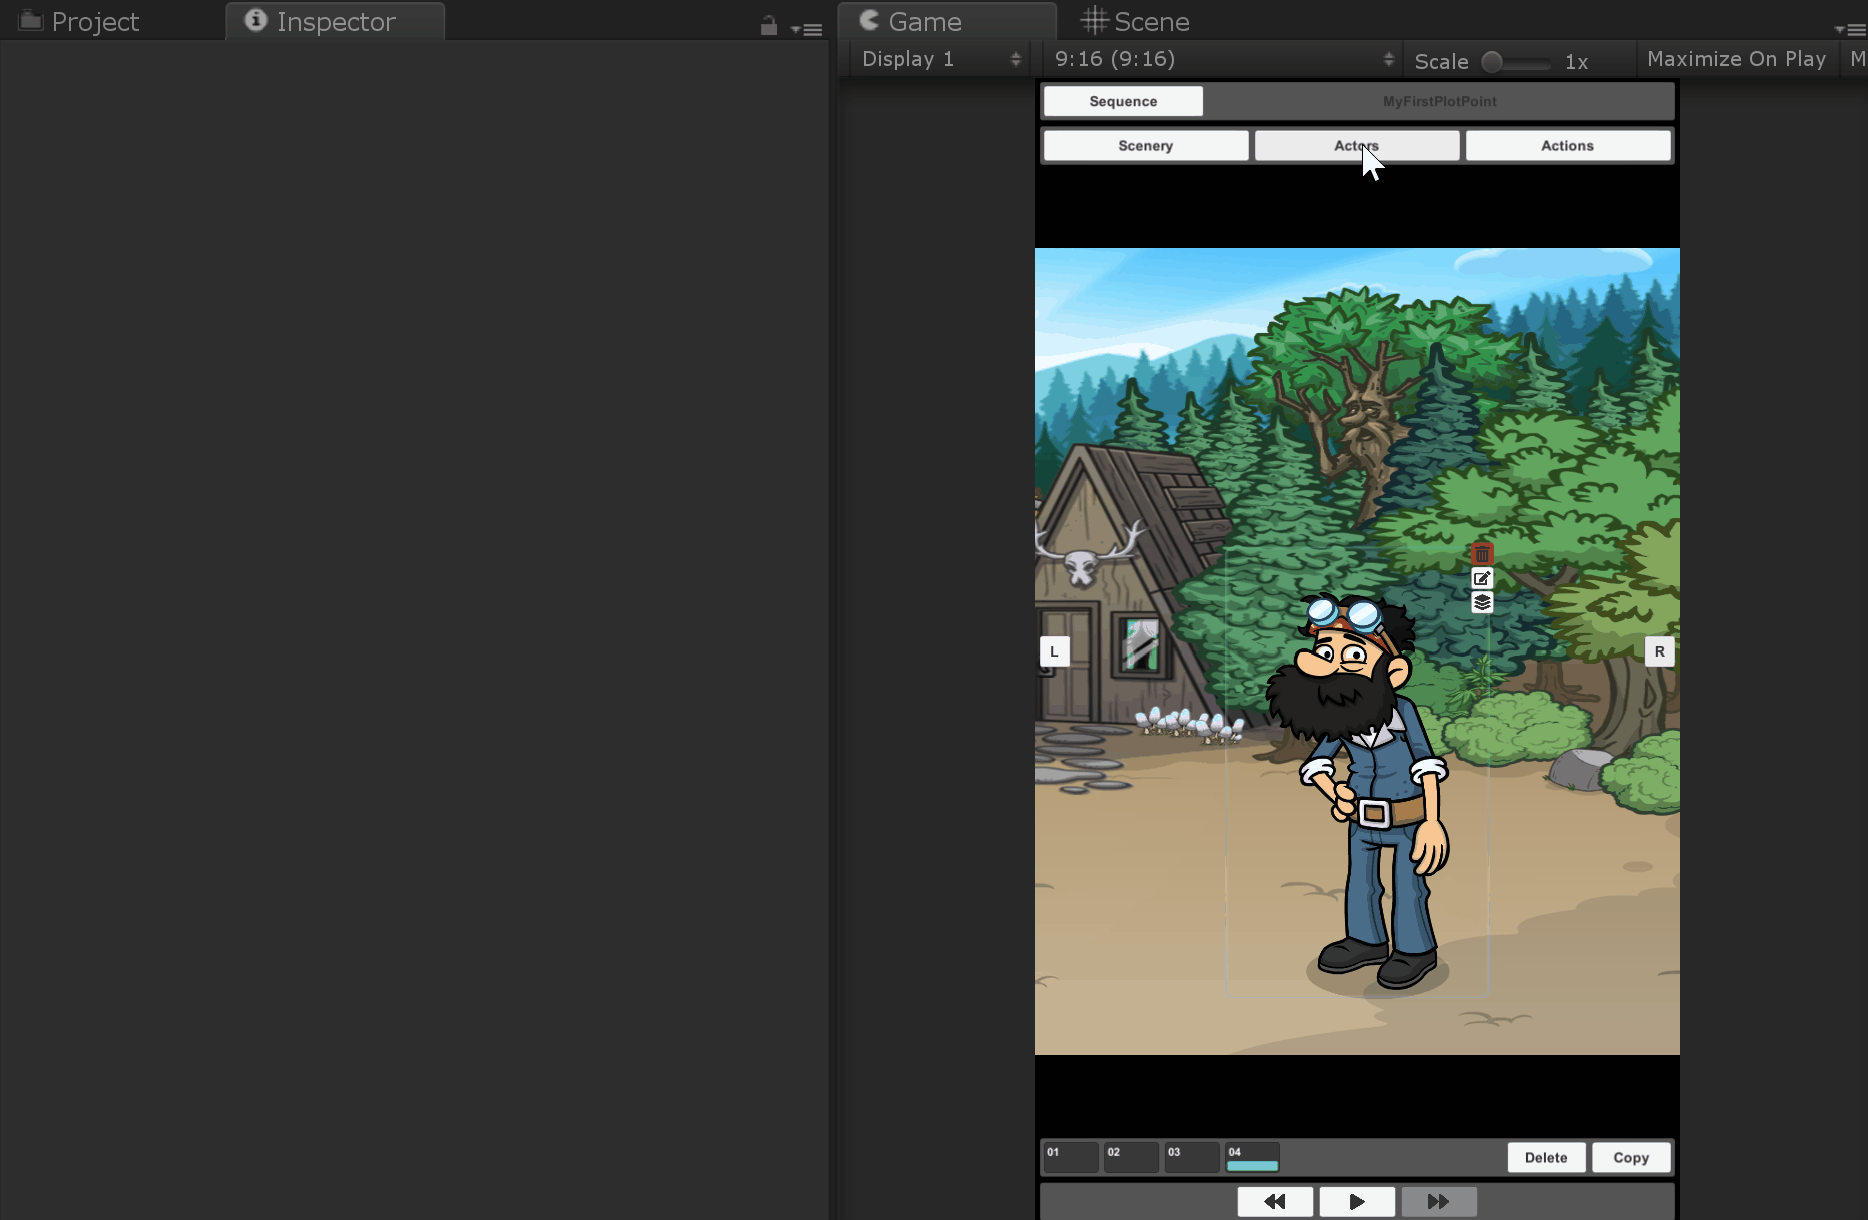Open the Inspector panel options menu icon
1868x1220 pixels.
(x=808, y=29)
